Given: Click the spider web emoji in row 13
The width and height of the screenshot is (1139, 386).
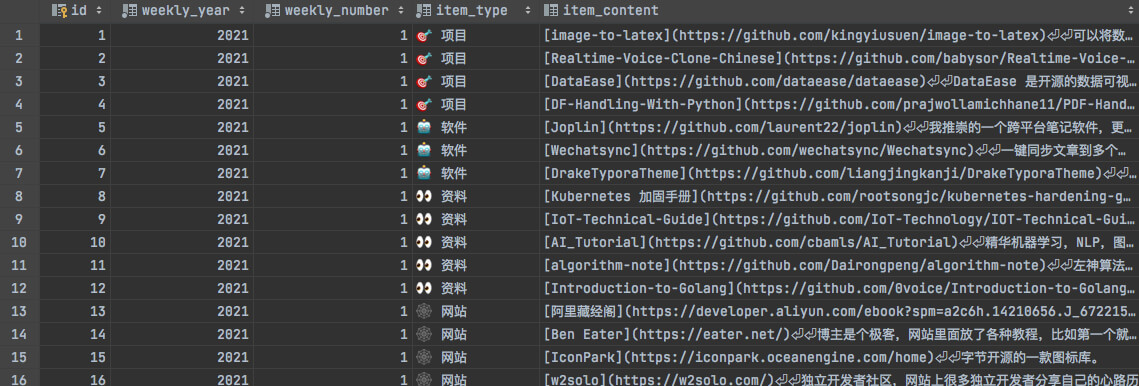Looking at the screenshot, I should point(424,311).
